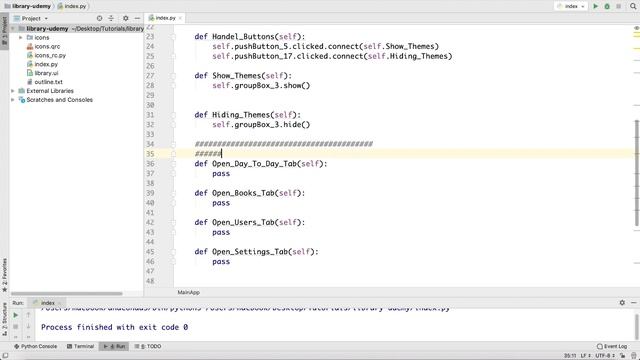Fold the Show_Themes method at line 27
This screenshot has height=360, width=640.
click(173, 76)
